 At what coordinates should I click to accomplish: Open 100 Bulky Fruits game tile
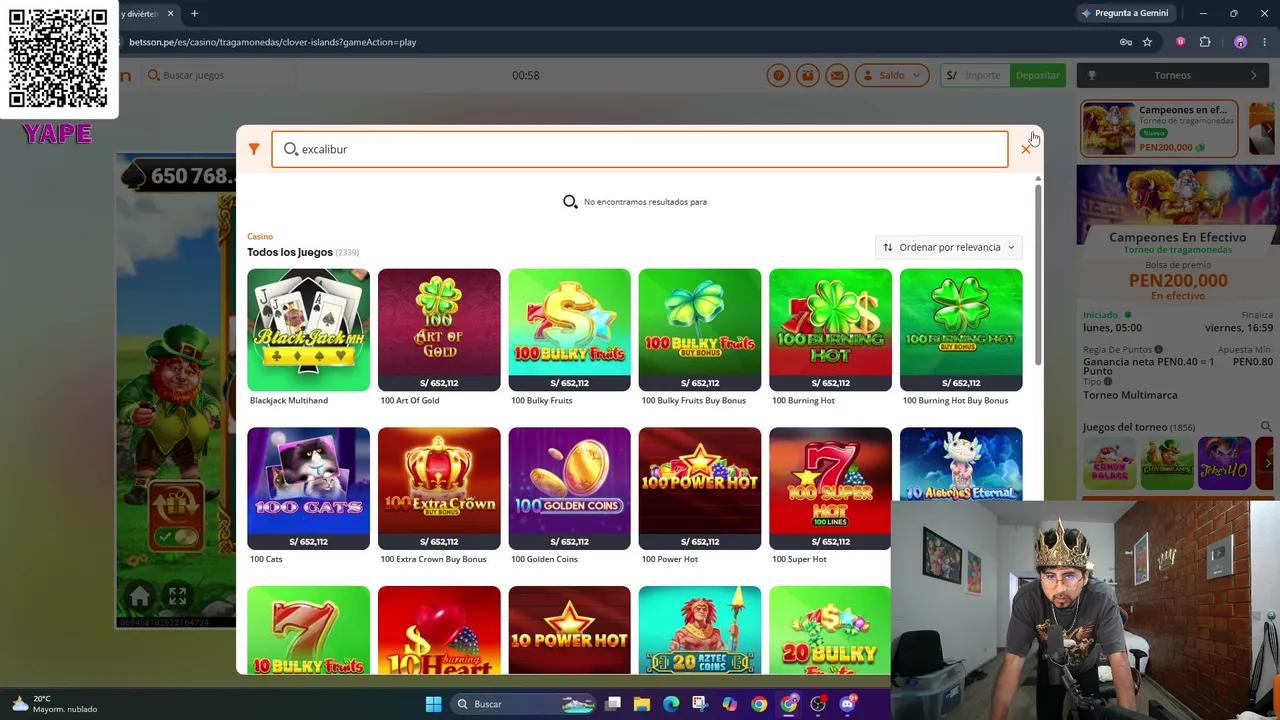tap(569, 329)
